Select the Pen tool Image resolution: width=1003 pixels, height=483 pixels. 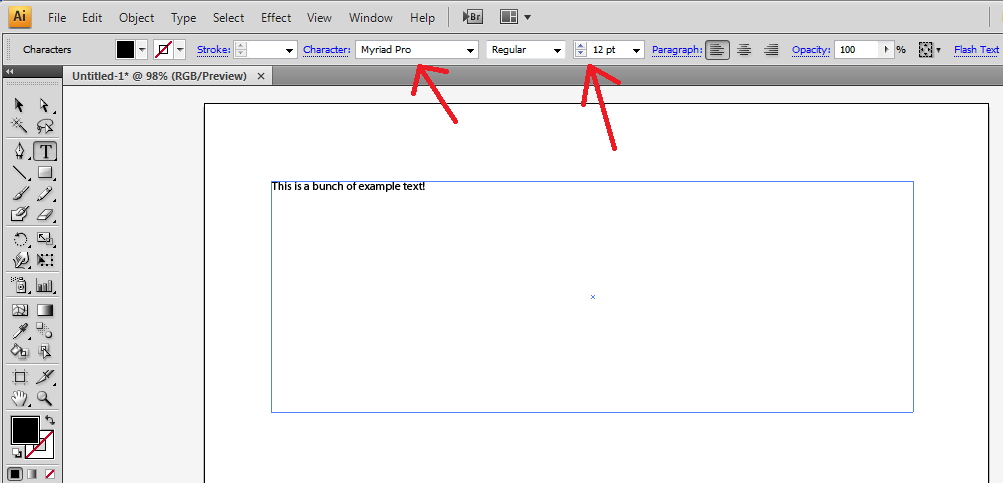(x=20, y=152)
